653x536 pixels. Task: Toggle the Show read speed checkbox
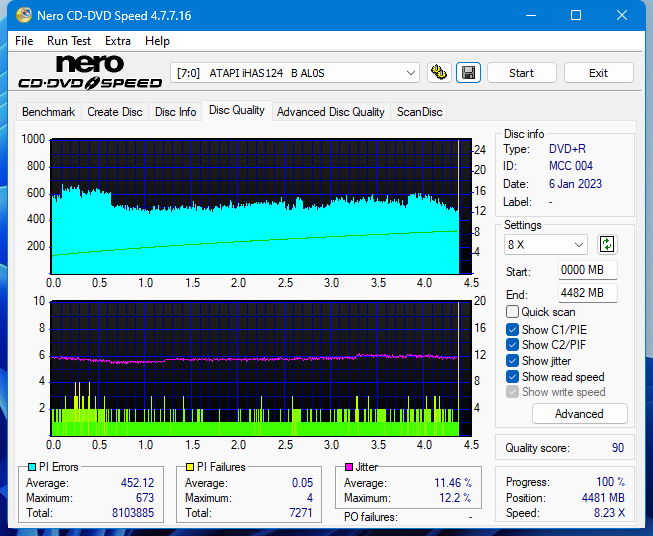point(512,376)
